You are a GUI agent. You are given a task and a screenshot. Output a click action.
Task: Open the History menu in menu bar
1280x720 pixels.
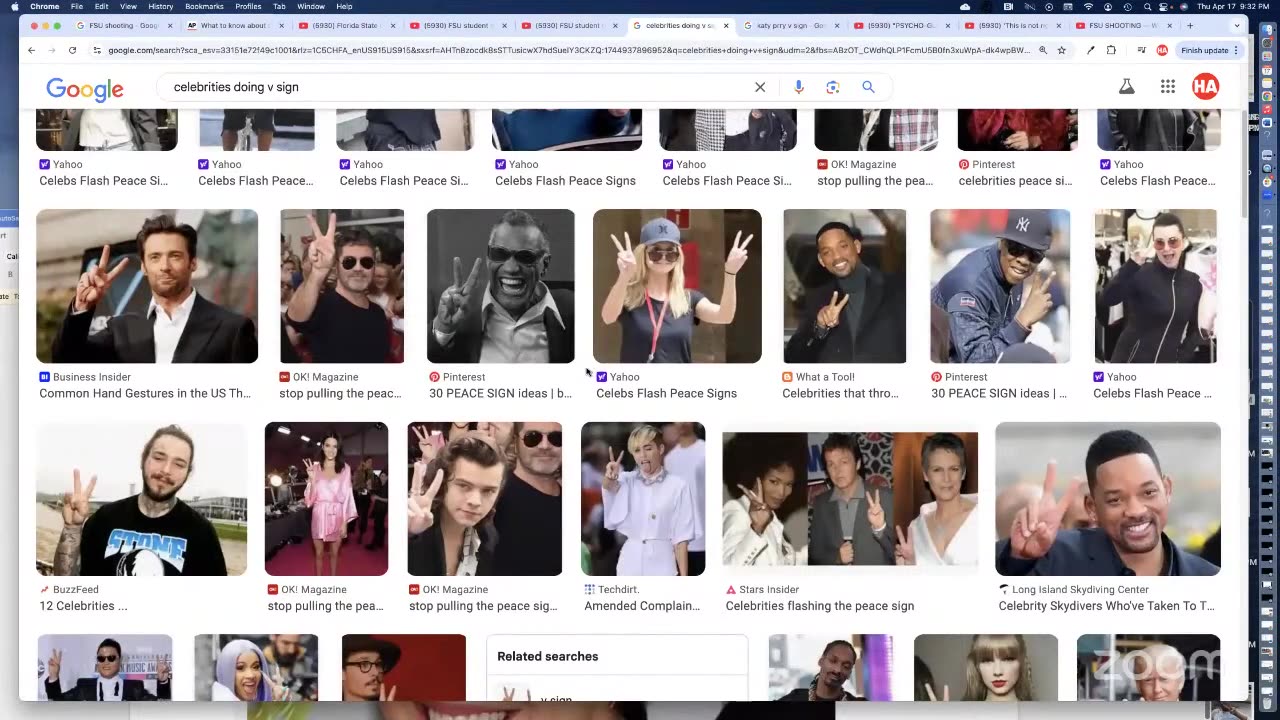(160, 6)
